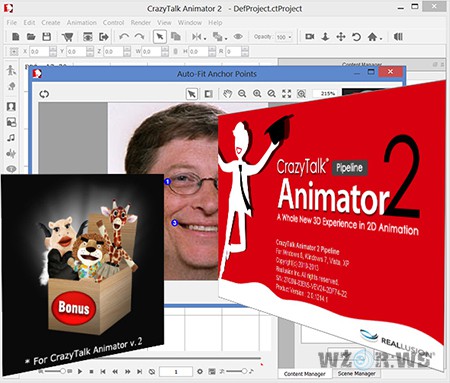Click the Play button in the timeline controls
Screen dimensions: 450x383
point(80,371)
